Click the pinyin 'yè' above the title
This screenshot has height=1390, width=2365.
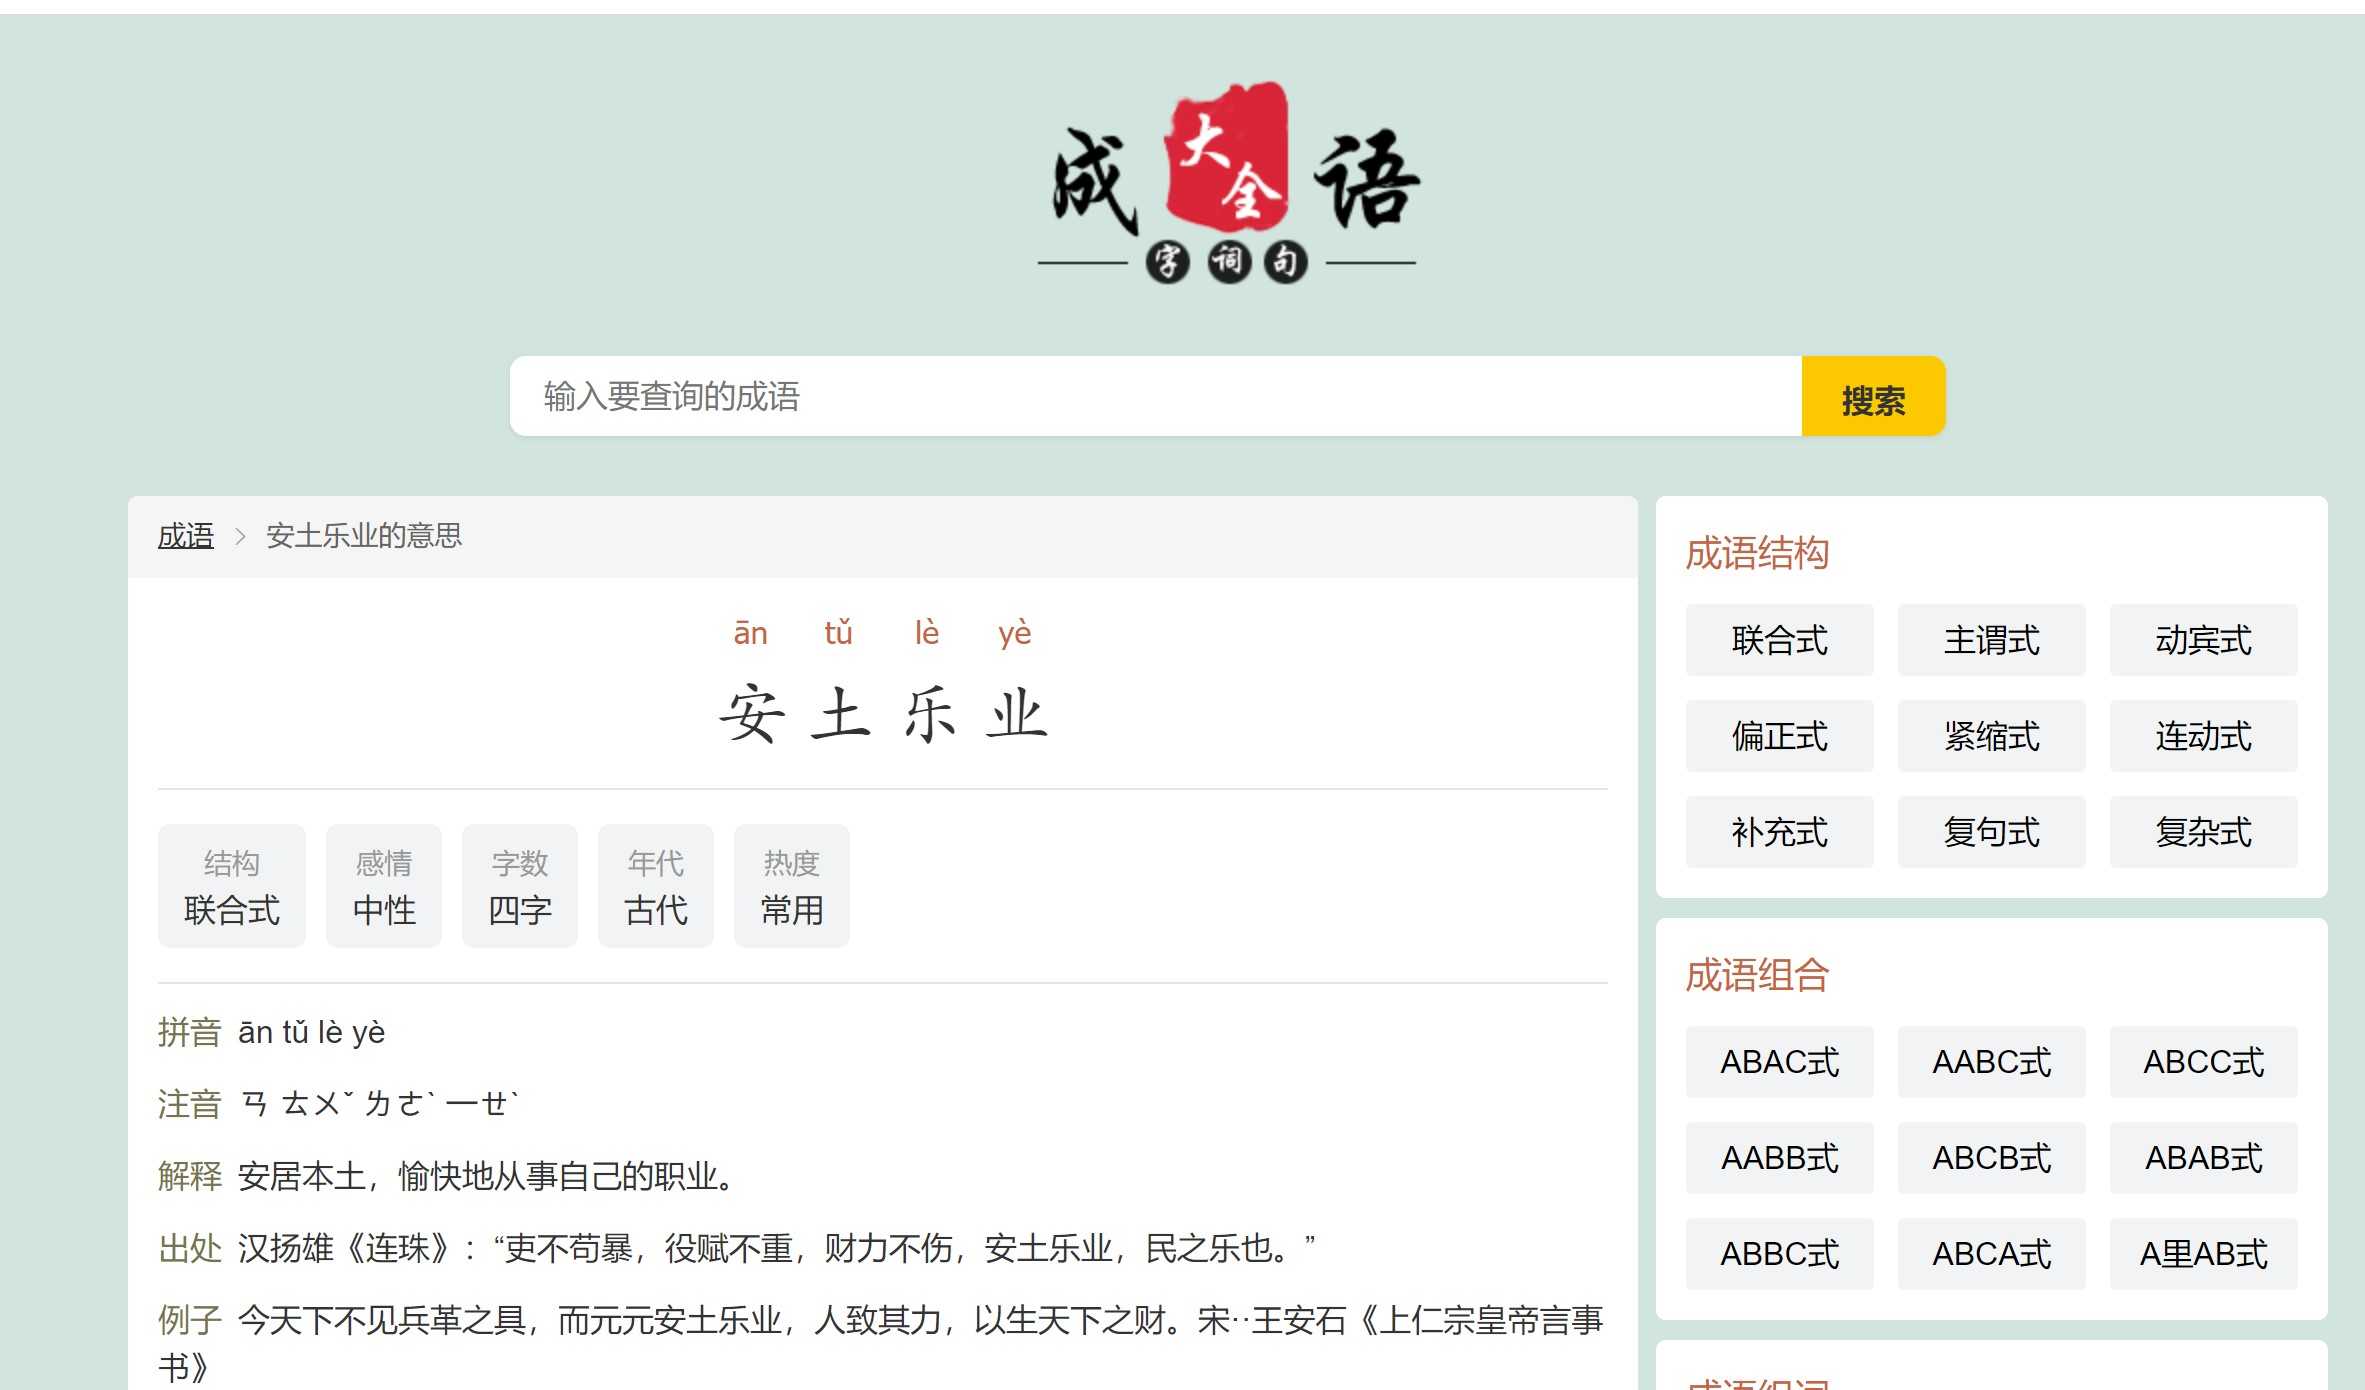coord(1015,633)
